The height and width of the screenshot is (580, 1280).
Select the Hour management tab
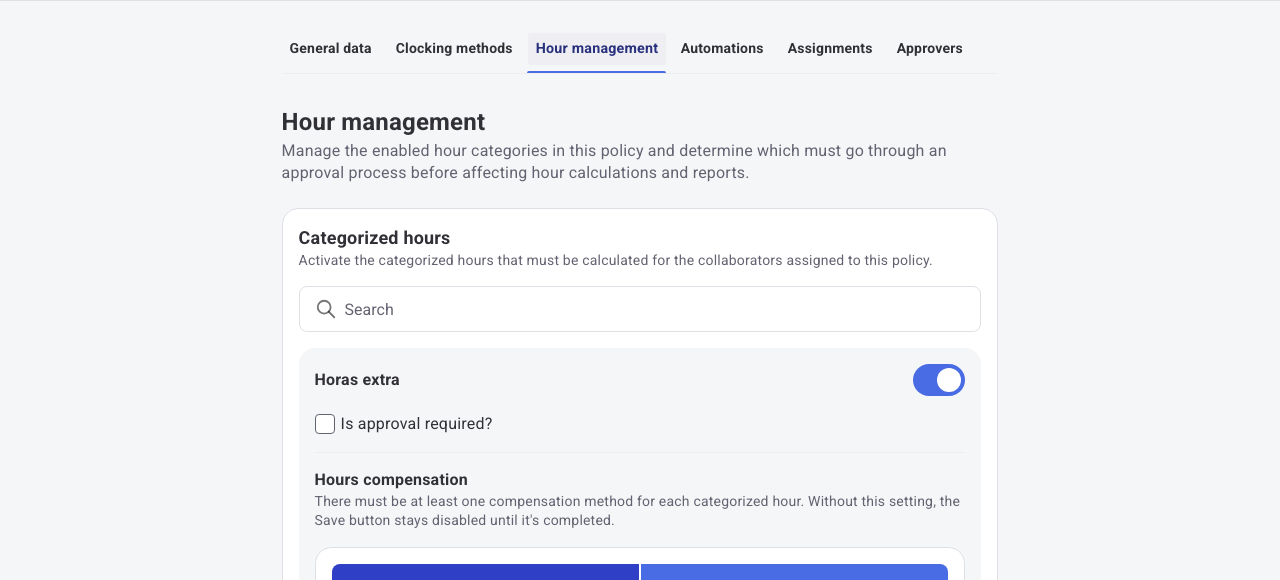pyautogui.click(x=597, y=48)
